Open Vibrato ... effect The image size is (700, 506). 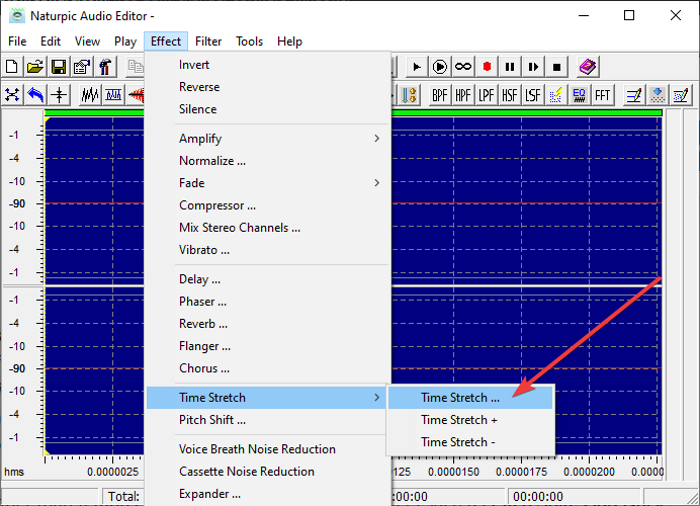(268, 250)
